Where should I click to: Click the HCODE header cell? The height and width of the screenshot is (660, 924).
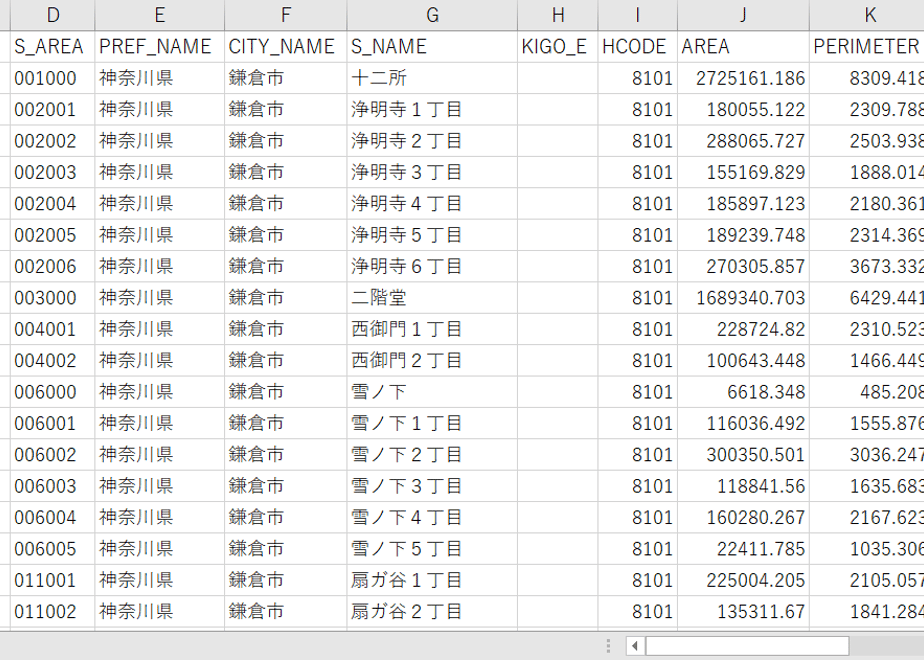pos(638,47)
